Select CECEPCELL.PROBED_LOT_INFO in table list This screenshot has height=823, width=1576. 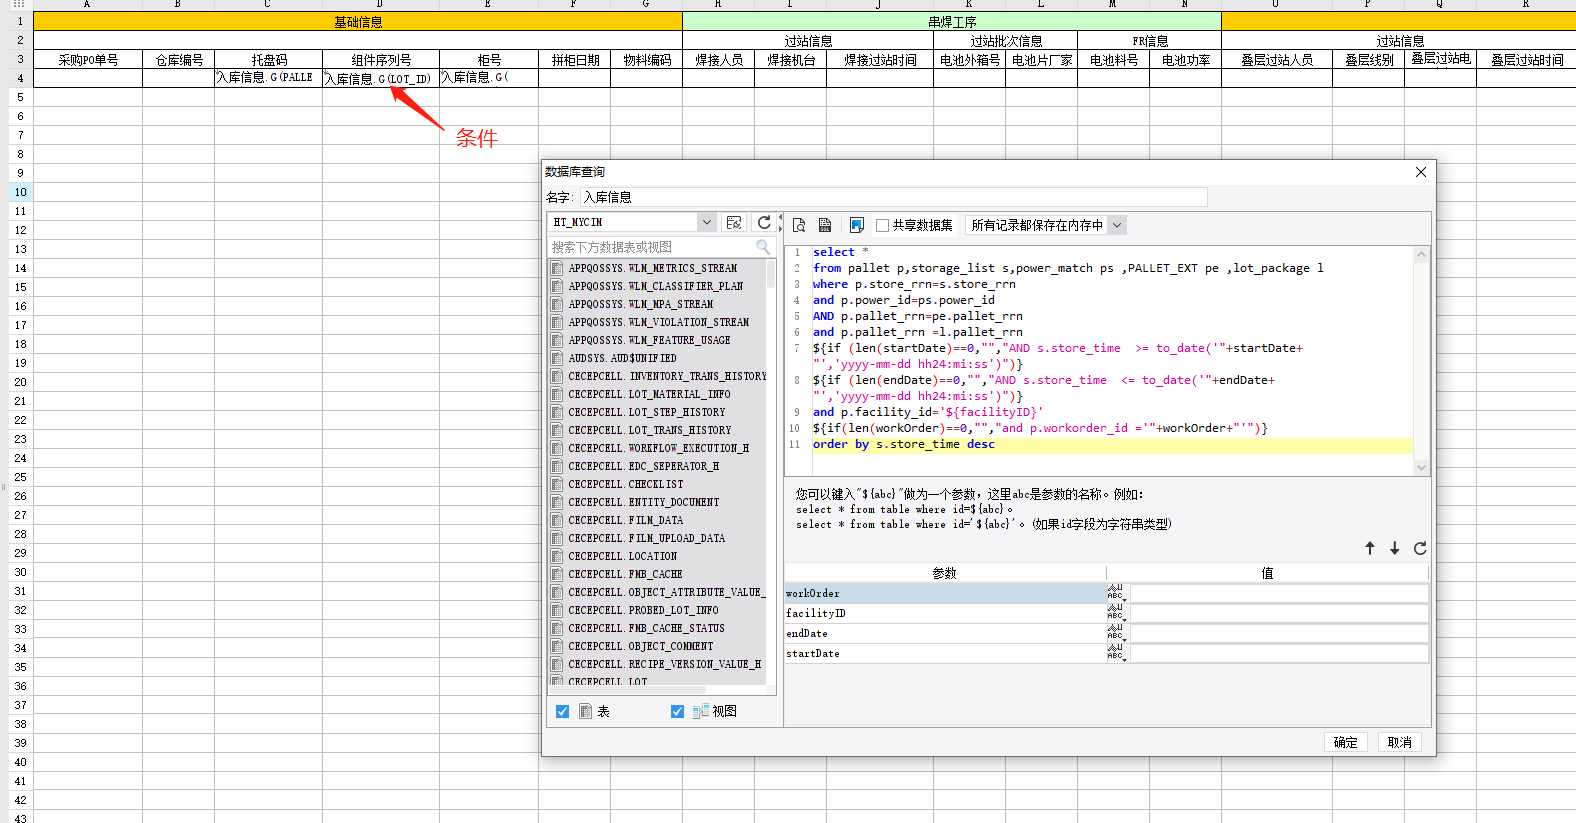pyautogui.click(x=644, y=610)
